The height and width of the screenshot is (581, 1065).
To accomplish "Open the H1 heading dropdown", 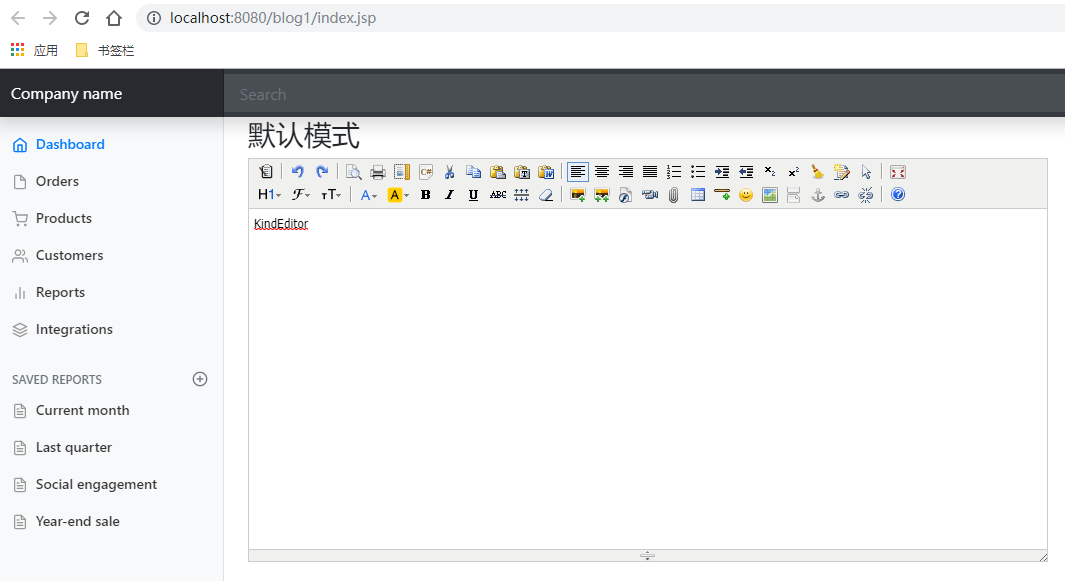I will 267,194.
